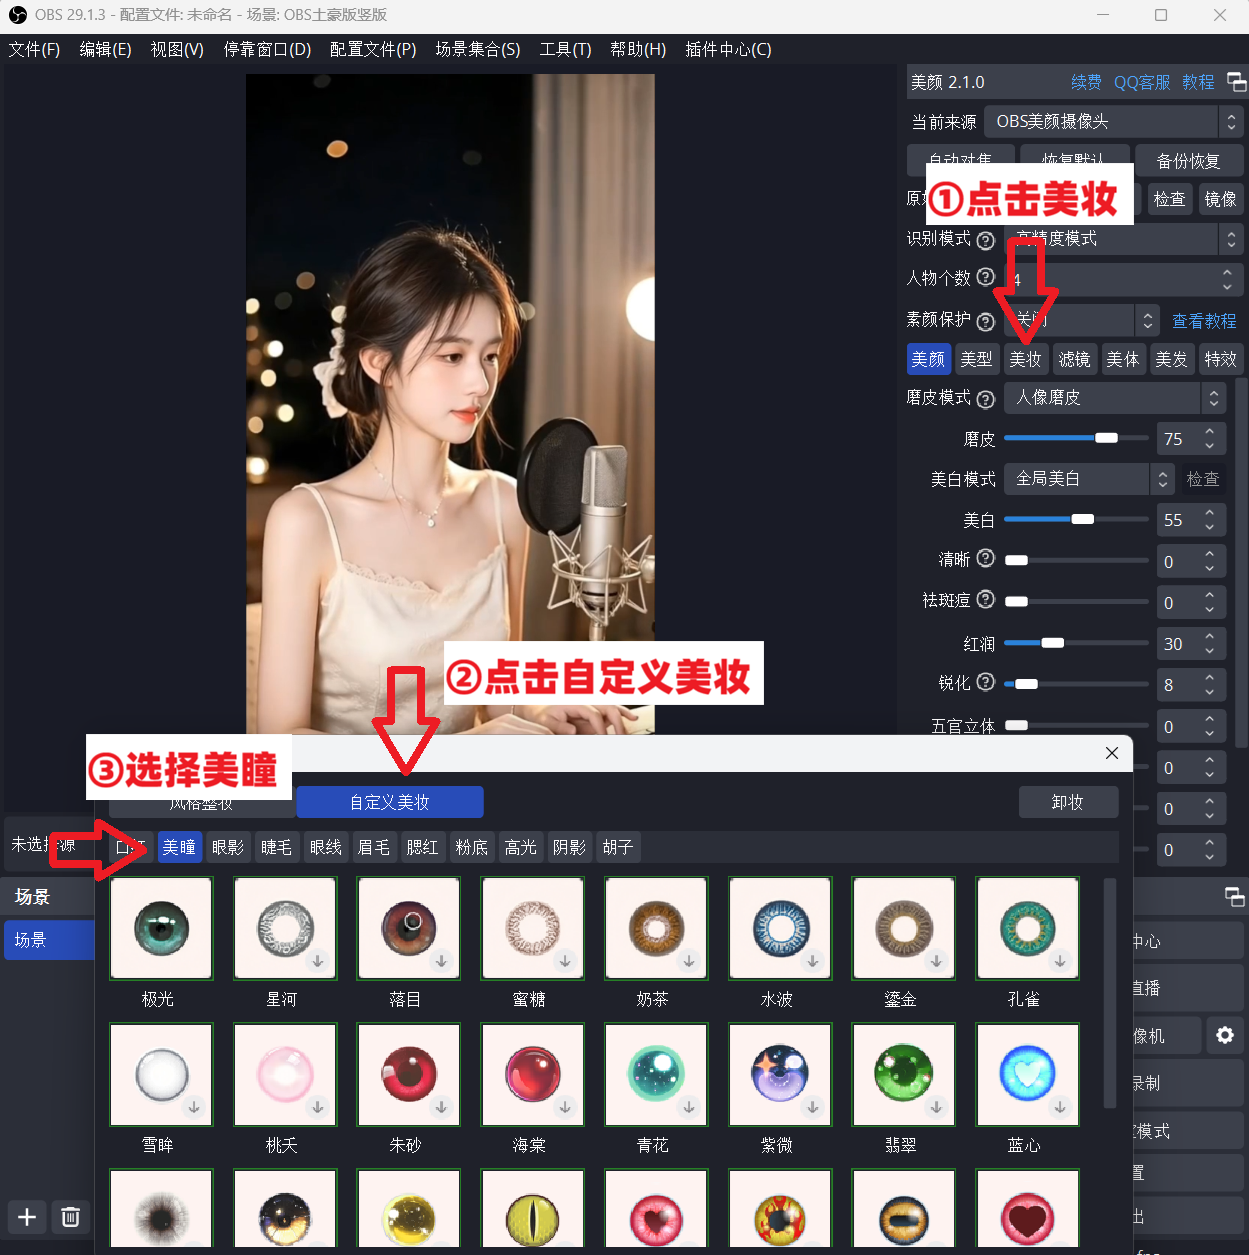Image resolution: width=1249 pixels, height=1255 pixels.
Task: Select the 海棠 contact lens thumbnail
Action: coord(532,1075)
